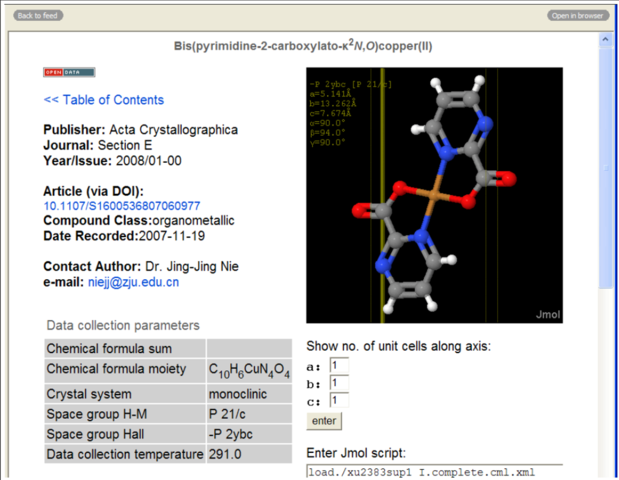
Task: Select the Contact Author Dr. Jing-Jing Nie text
Action: pos(141,266)
